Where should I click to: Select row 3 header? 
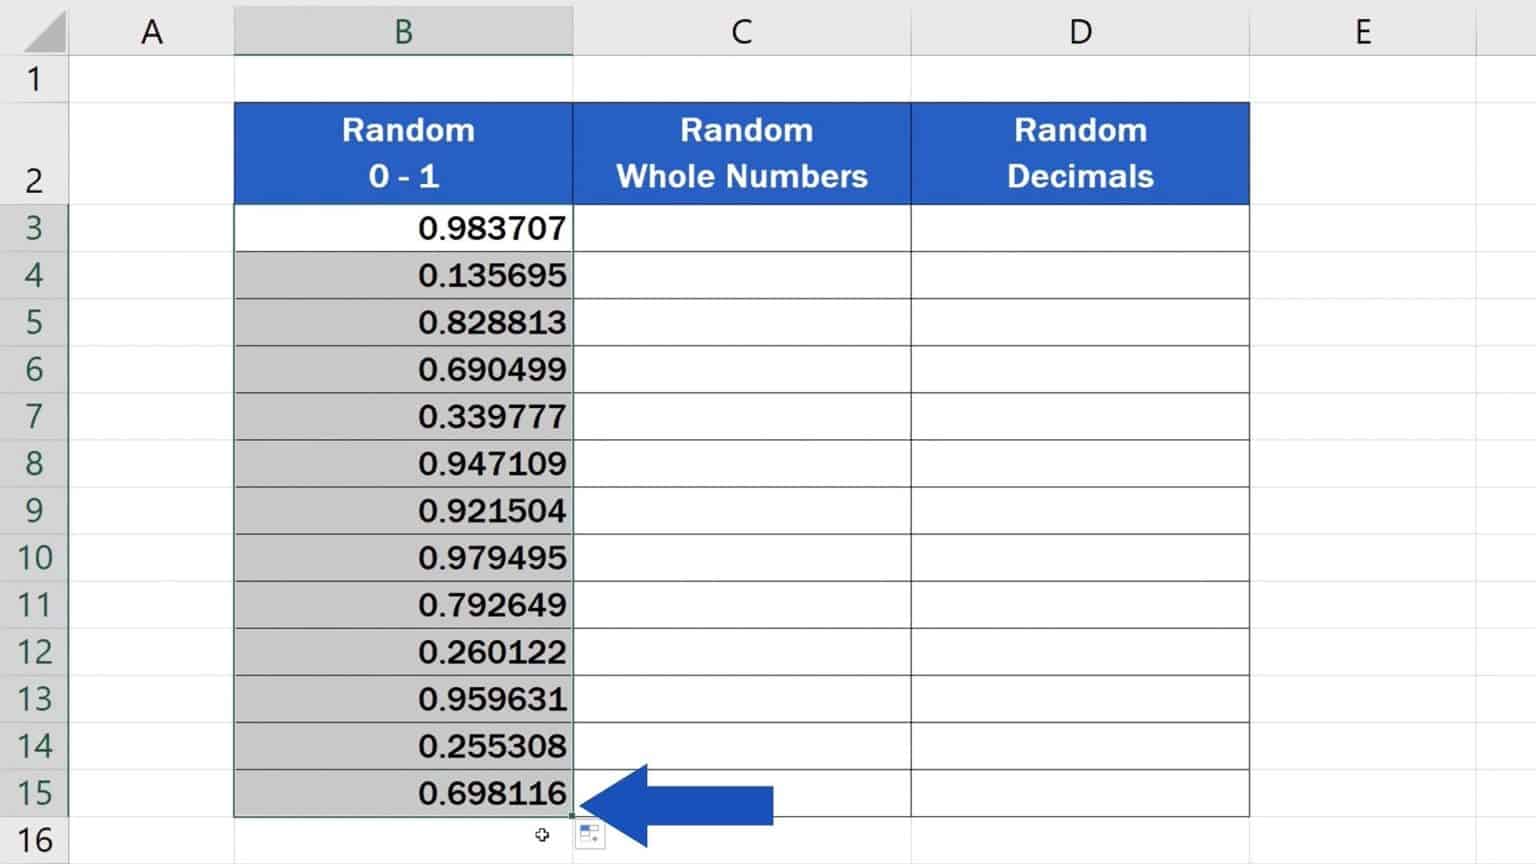(x=34, y=228)
